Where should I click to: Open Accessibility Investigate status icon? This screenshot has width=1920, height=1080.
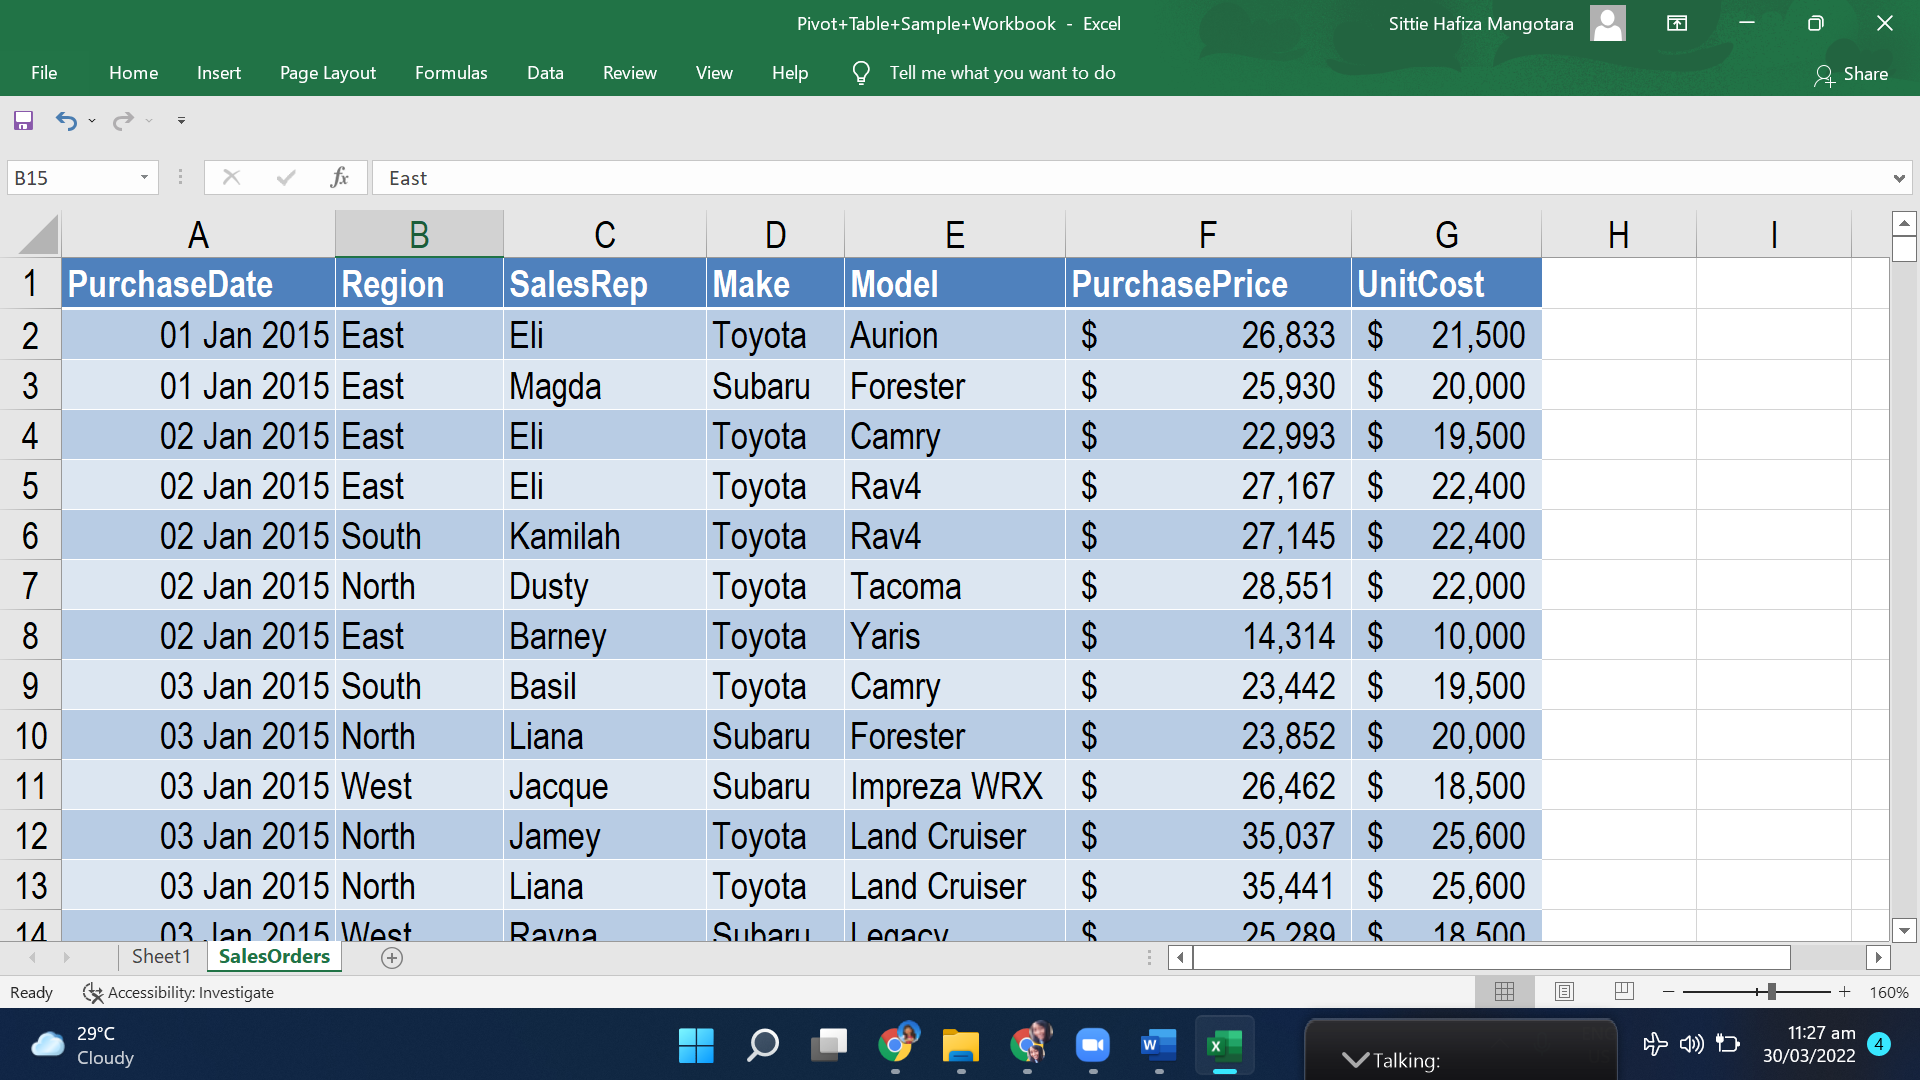tap(93, 992)
